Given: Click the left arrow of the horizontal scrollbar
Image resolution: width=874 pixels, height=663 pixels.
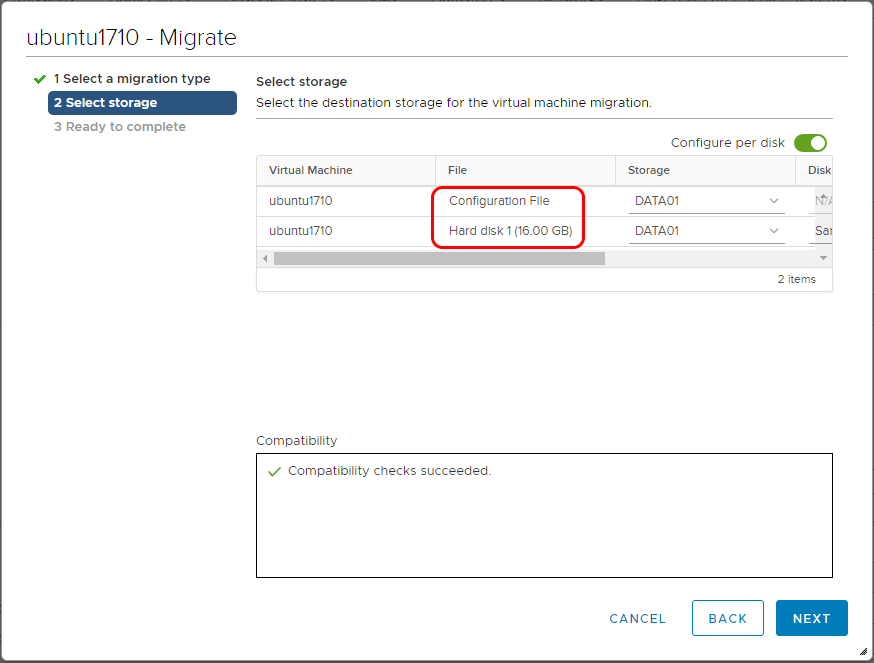Looking at the screenshot, I should pos(263,258).
